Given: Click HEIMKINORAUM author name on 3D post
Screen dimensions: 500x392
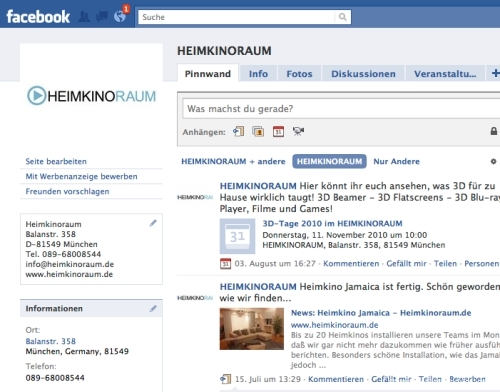Looking at the screenshot, I should click(258, 186).
